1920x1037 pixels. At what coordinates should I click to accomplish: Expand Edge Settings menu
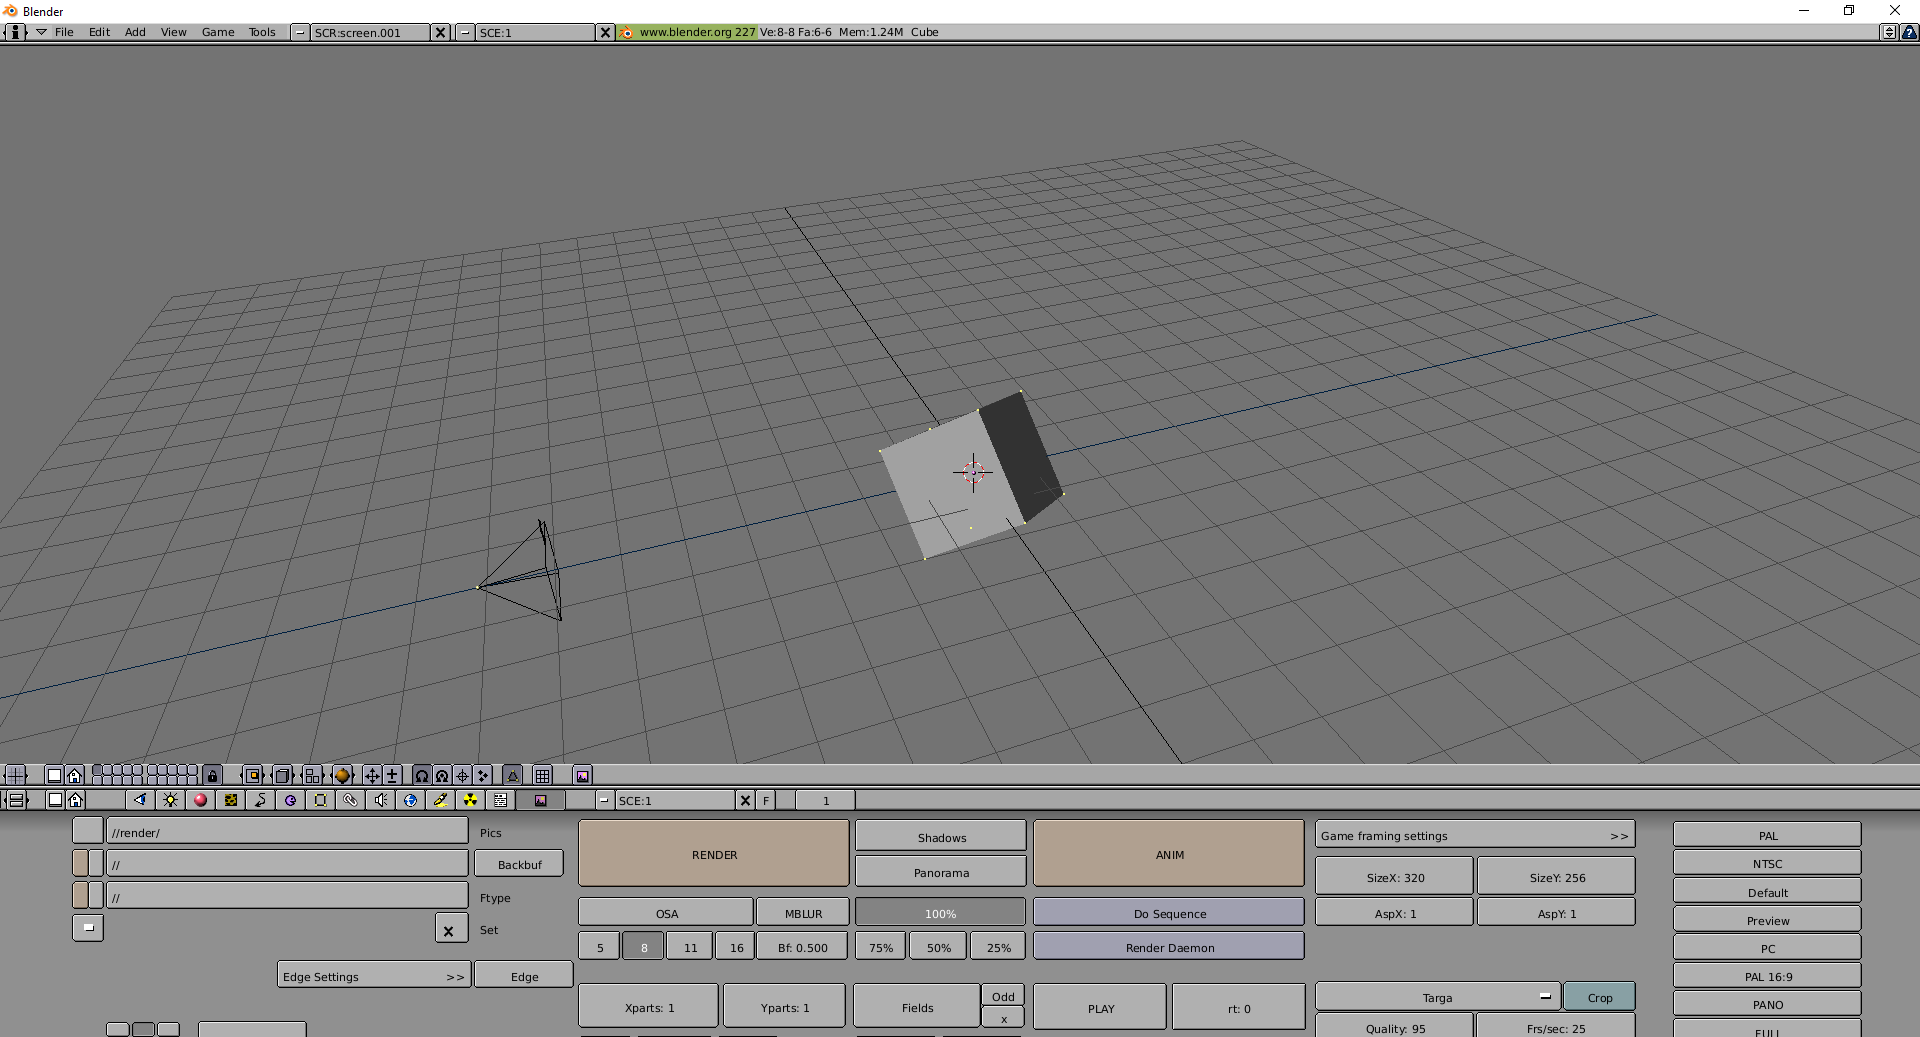(x=374, y=976)
